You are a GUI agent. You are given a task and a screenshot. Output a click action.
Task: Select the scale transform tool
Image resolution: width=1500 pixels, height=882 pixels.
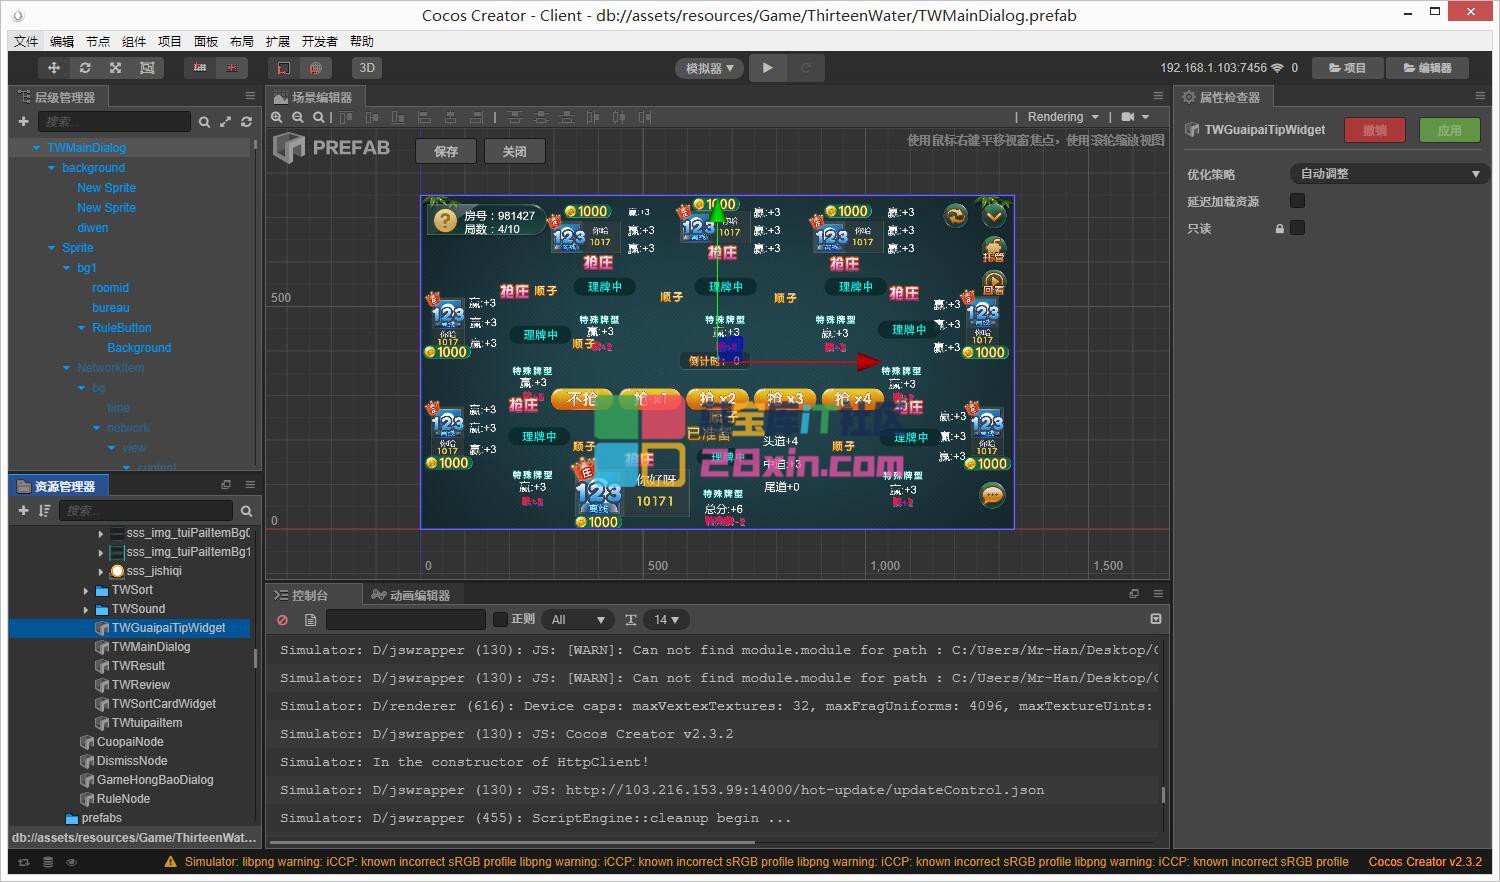click(x=116, y=68)
